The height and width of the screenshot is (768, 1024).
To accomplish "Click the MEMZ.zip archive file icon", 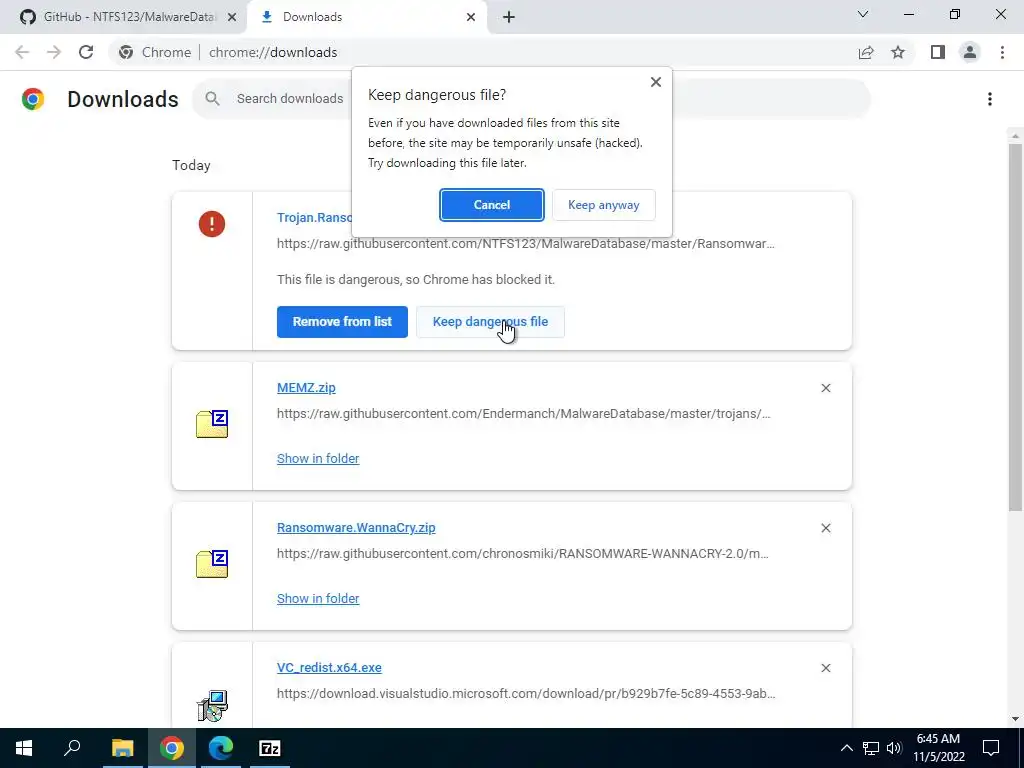I will click(212, 424).
